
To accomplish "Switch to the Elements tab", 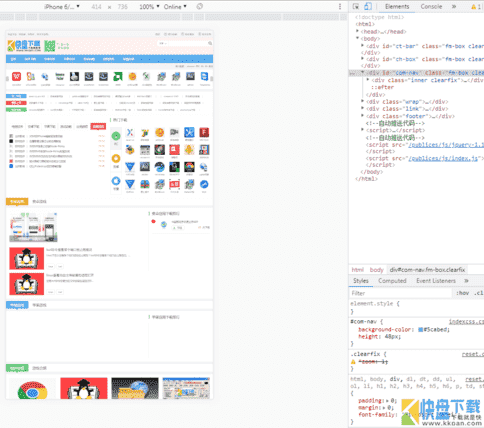I will (397, 6).
